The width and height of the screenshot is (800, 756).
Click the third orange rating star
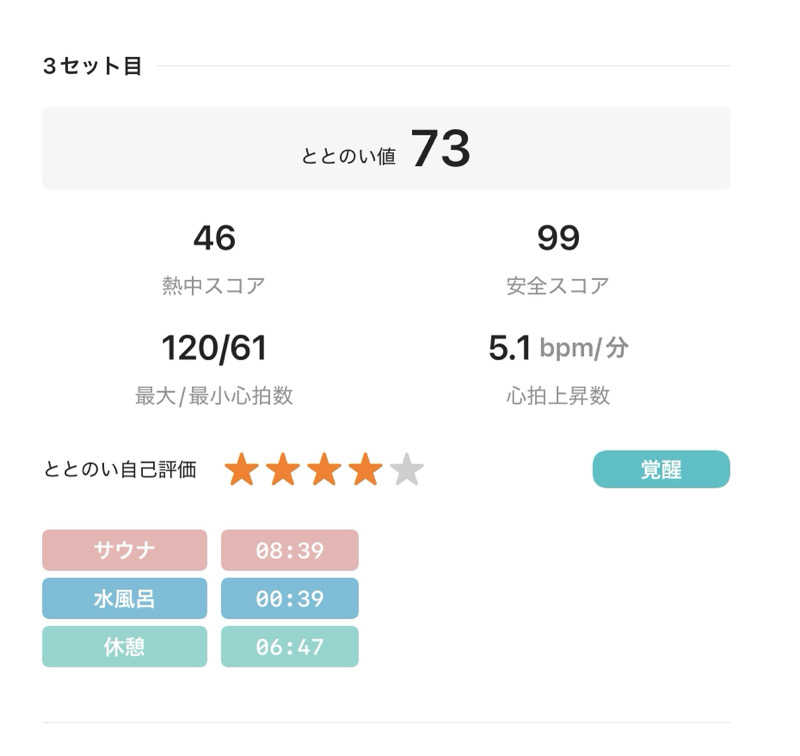[324, 469]
